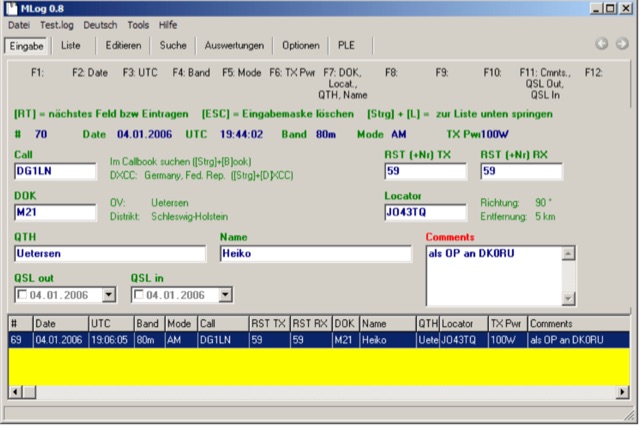Click the Call column header in list
Image resolution: width=640 pixels, height=426 pixels.
222,324
